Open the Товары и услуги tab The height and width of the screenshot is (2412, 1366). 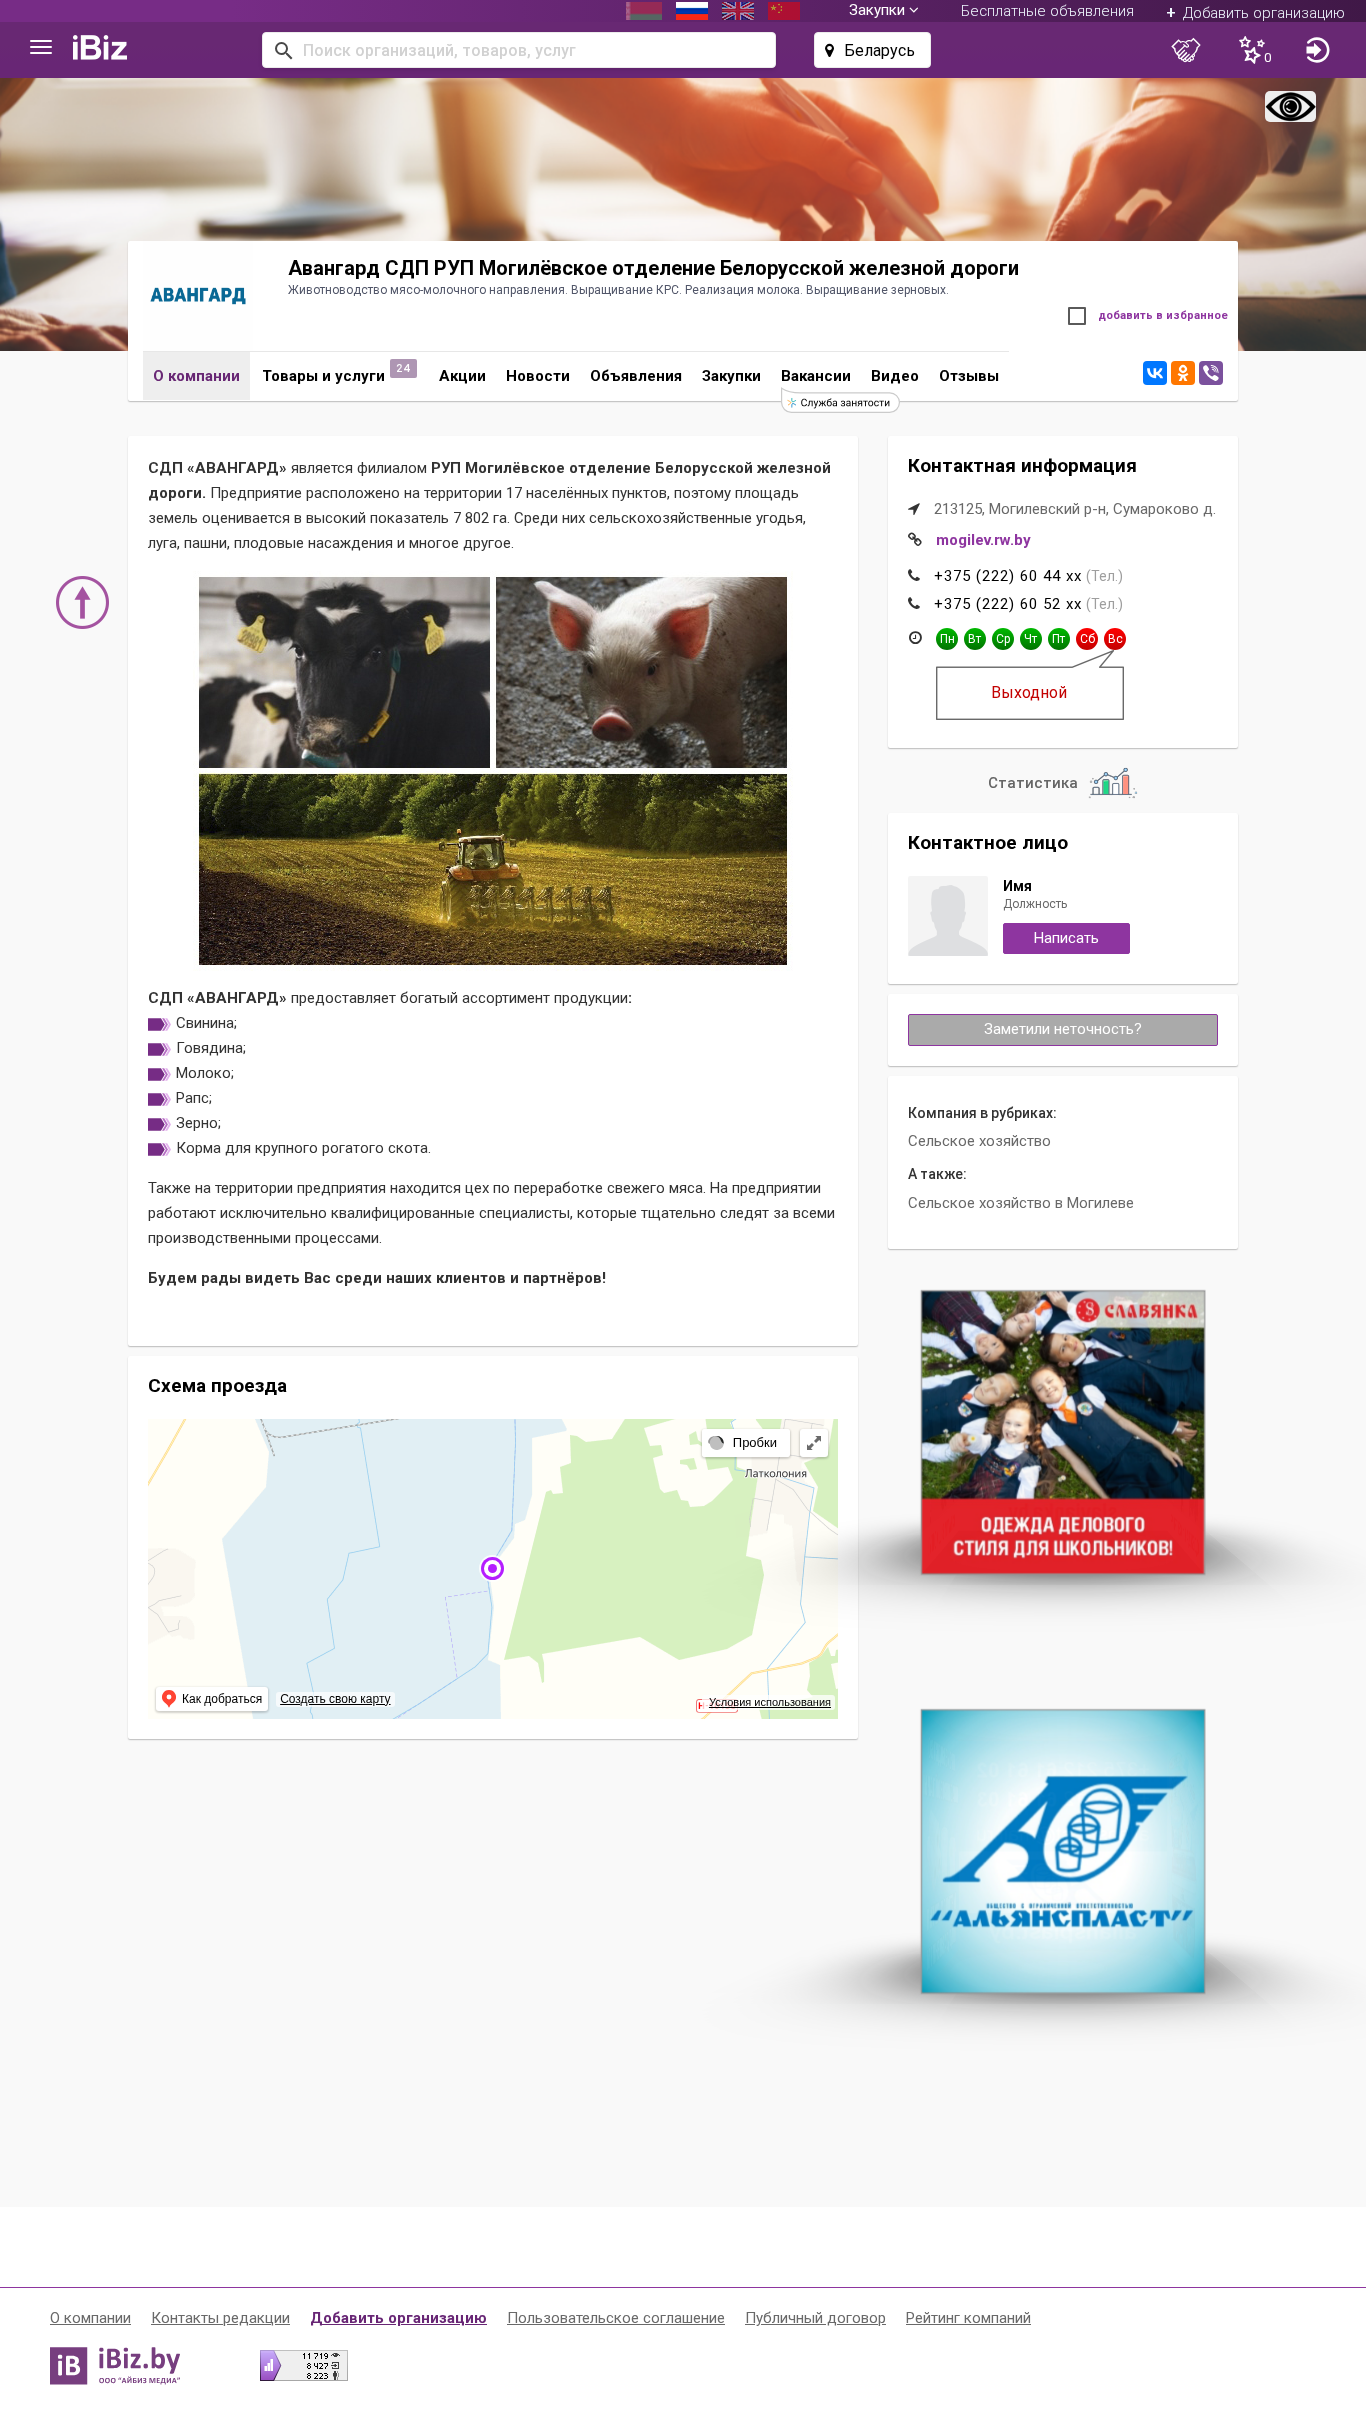(323, 376)
